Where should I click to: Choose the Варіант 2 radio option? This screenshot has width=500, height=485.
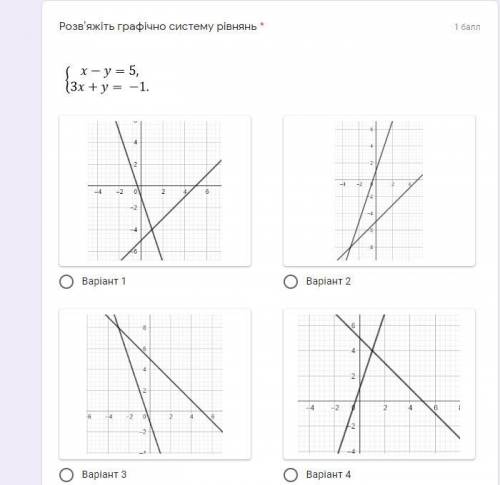[290, 281]
